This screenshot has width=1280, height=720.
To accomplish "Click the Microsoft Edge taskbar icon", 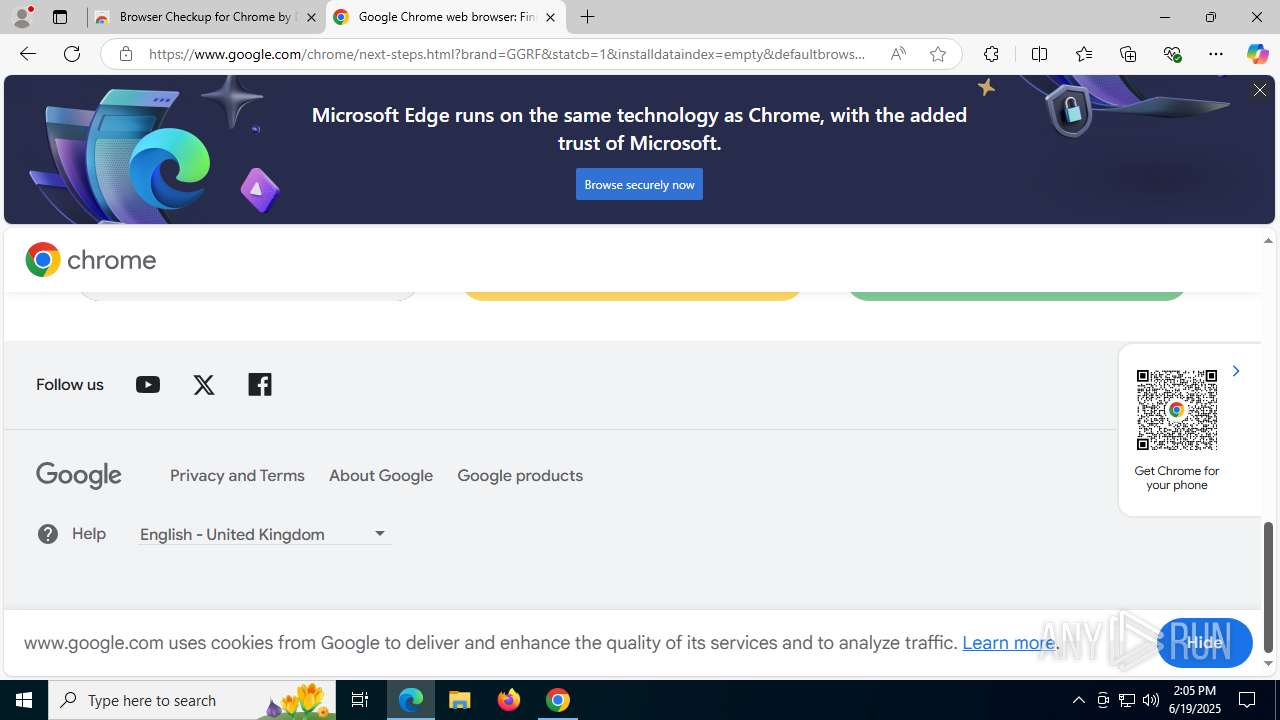I will [x=411, y=700].
